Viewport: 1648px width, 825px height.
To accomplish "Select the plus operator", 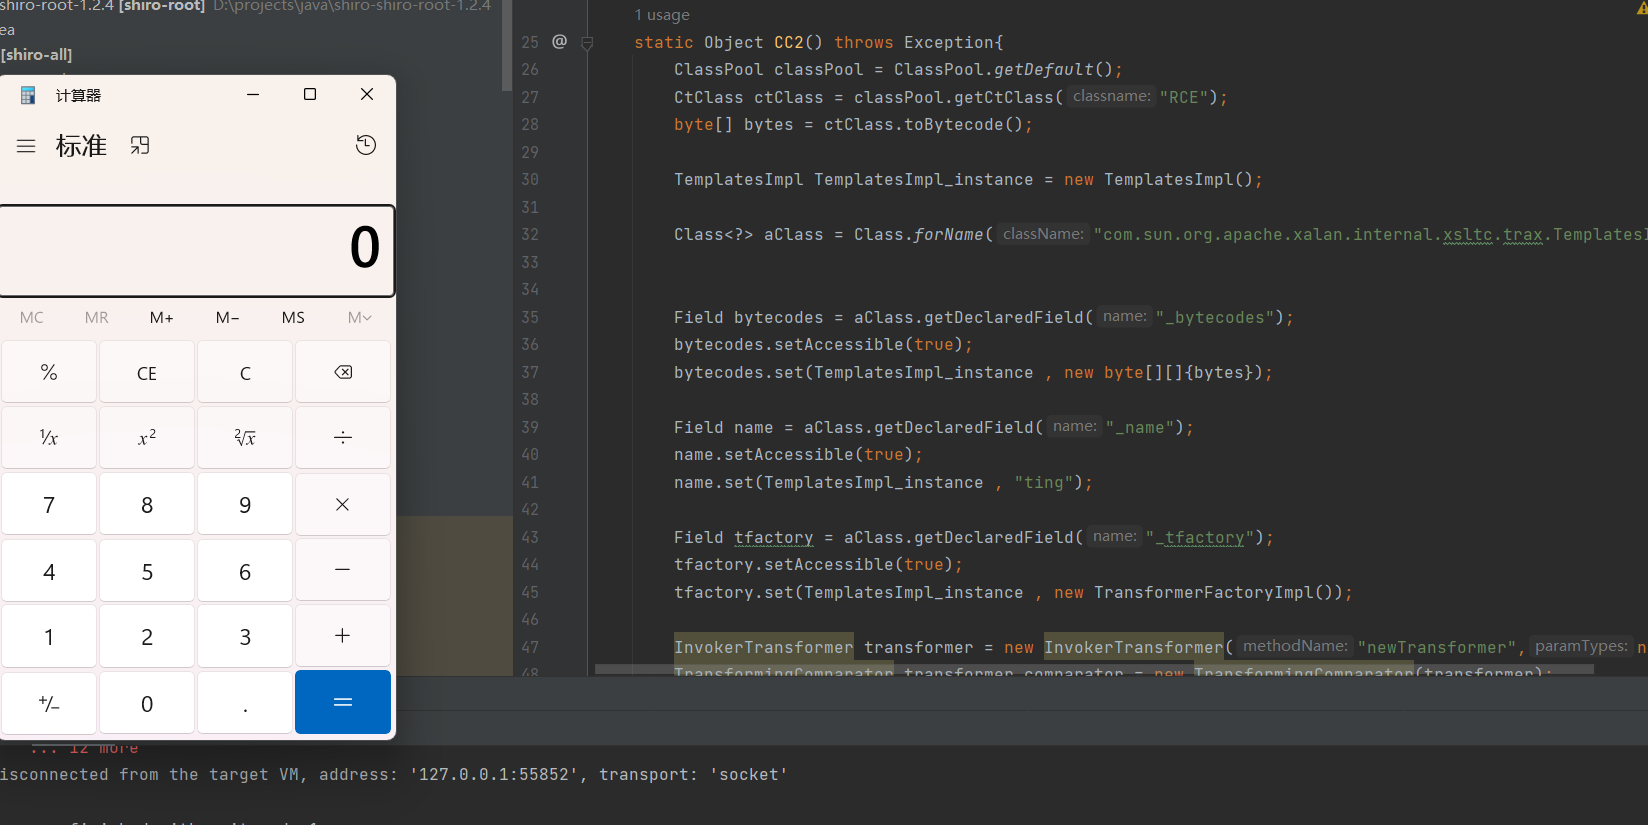I will pyautogui.click(x=343, y=636).
